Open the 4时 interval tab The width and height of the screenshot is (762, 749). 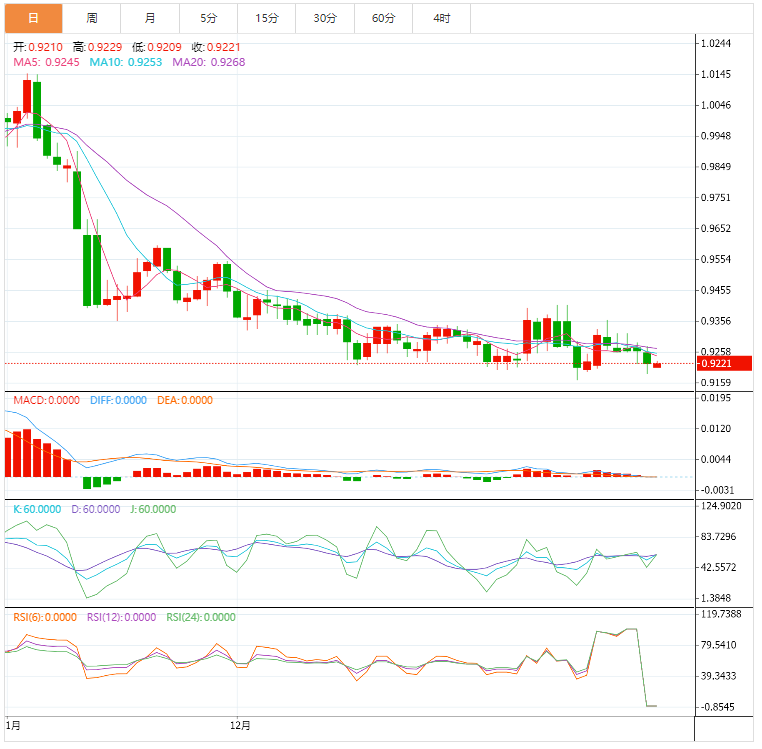click(x=442, y=18)
